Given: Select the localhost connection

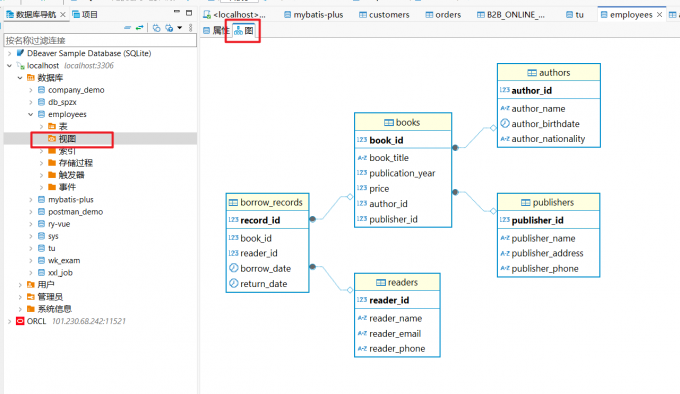Looking at the screenshot, I should point(42,65).
